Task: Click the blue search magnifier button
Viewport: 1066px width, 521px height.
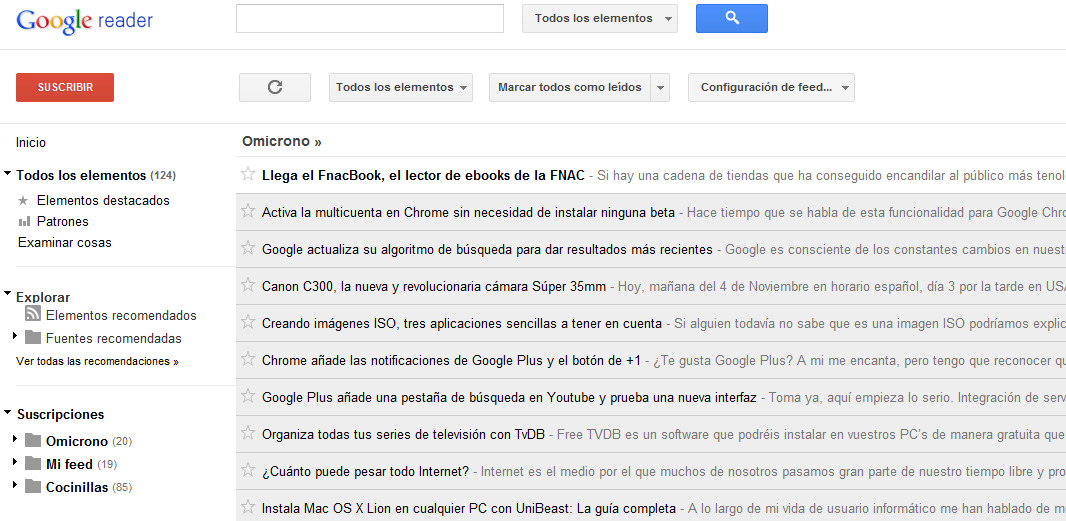Action: (732, 18)
